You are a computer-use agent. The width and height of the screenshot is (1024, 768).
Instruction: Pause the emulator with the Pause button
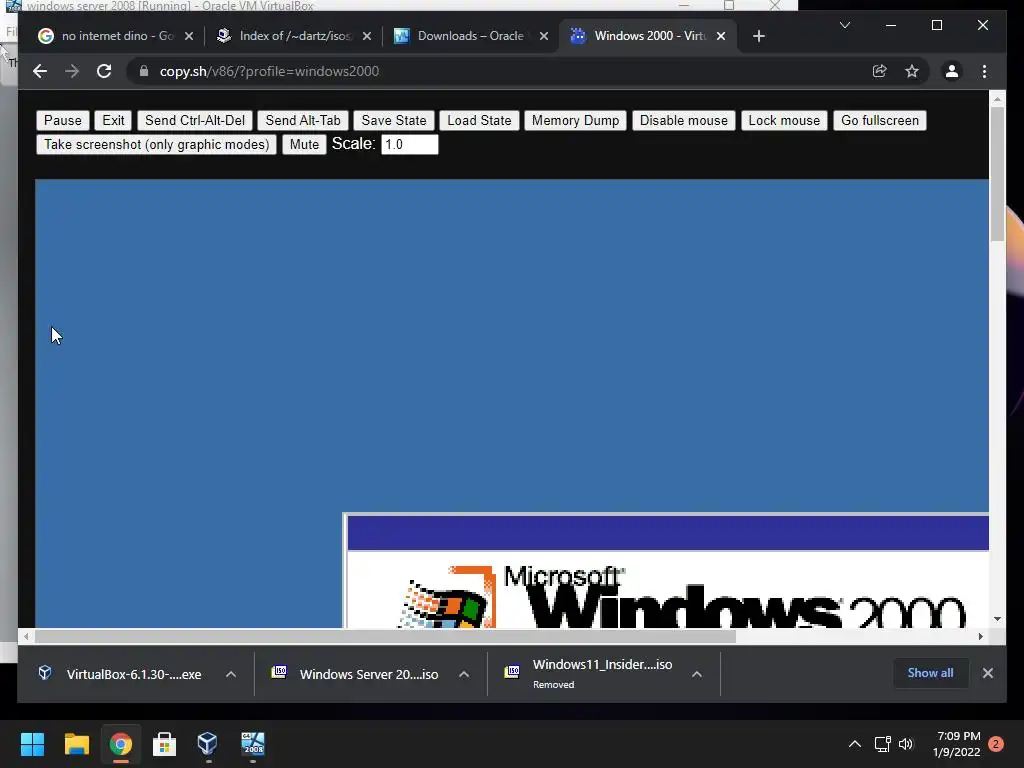coord(63,120)
